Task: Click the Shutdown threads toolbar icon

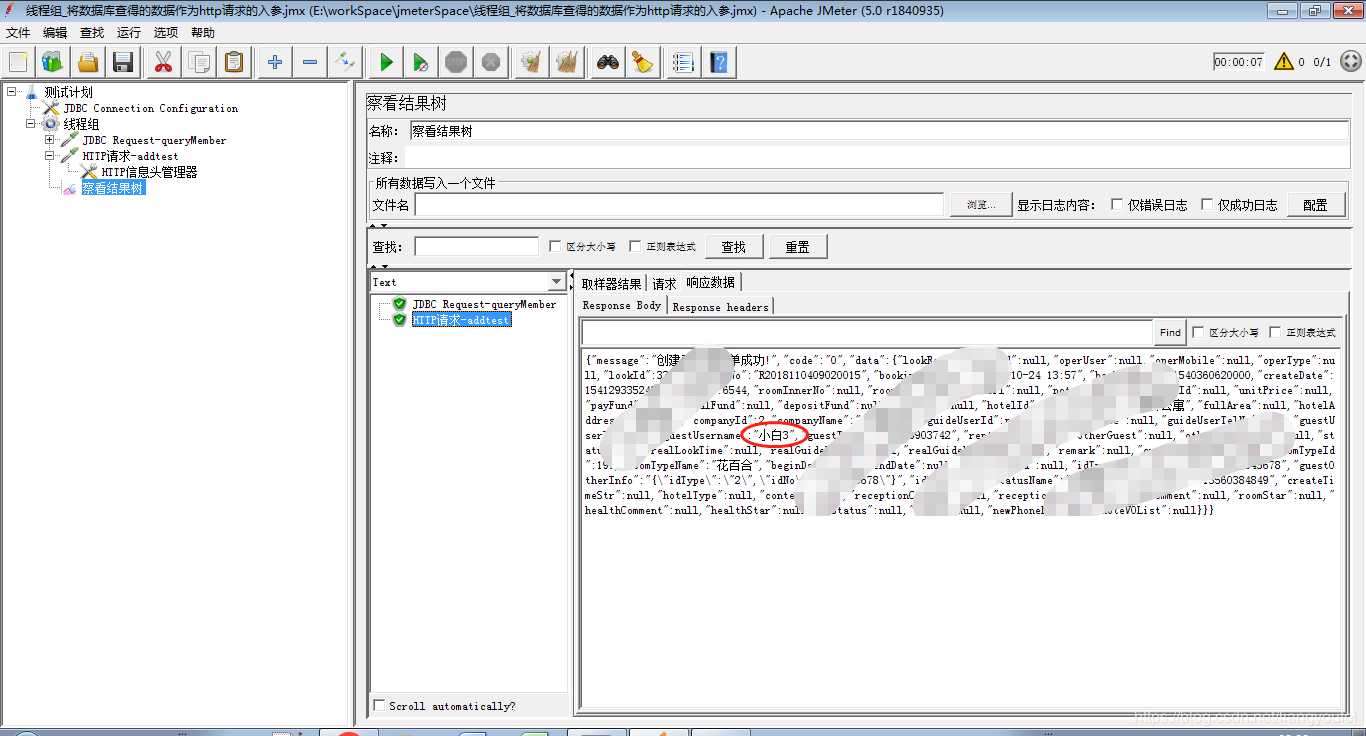Action: tap(490, 63)
